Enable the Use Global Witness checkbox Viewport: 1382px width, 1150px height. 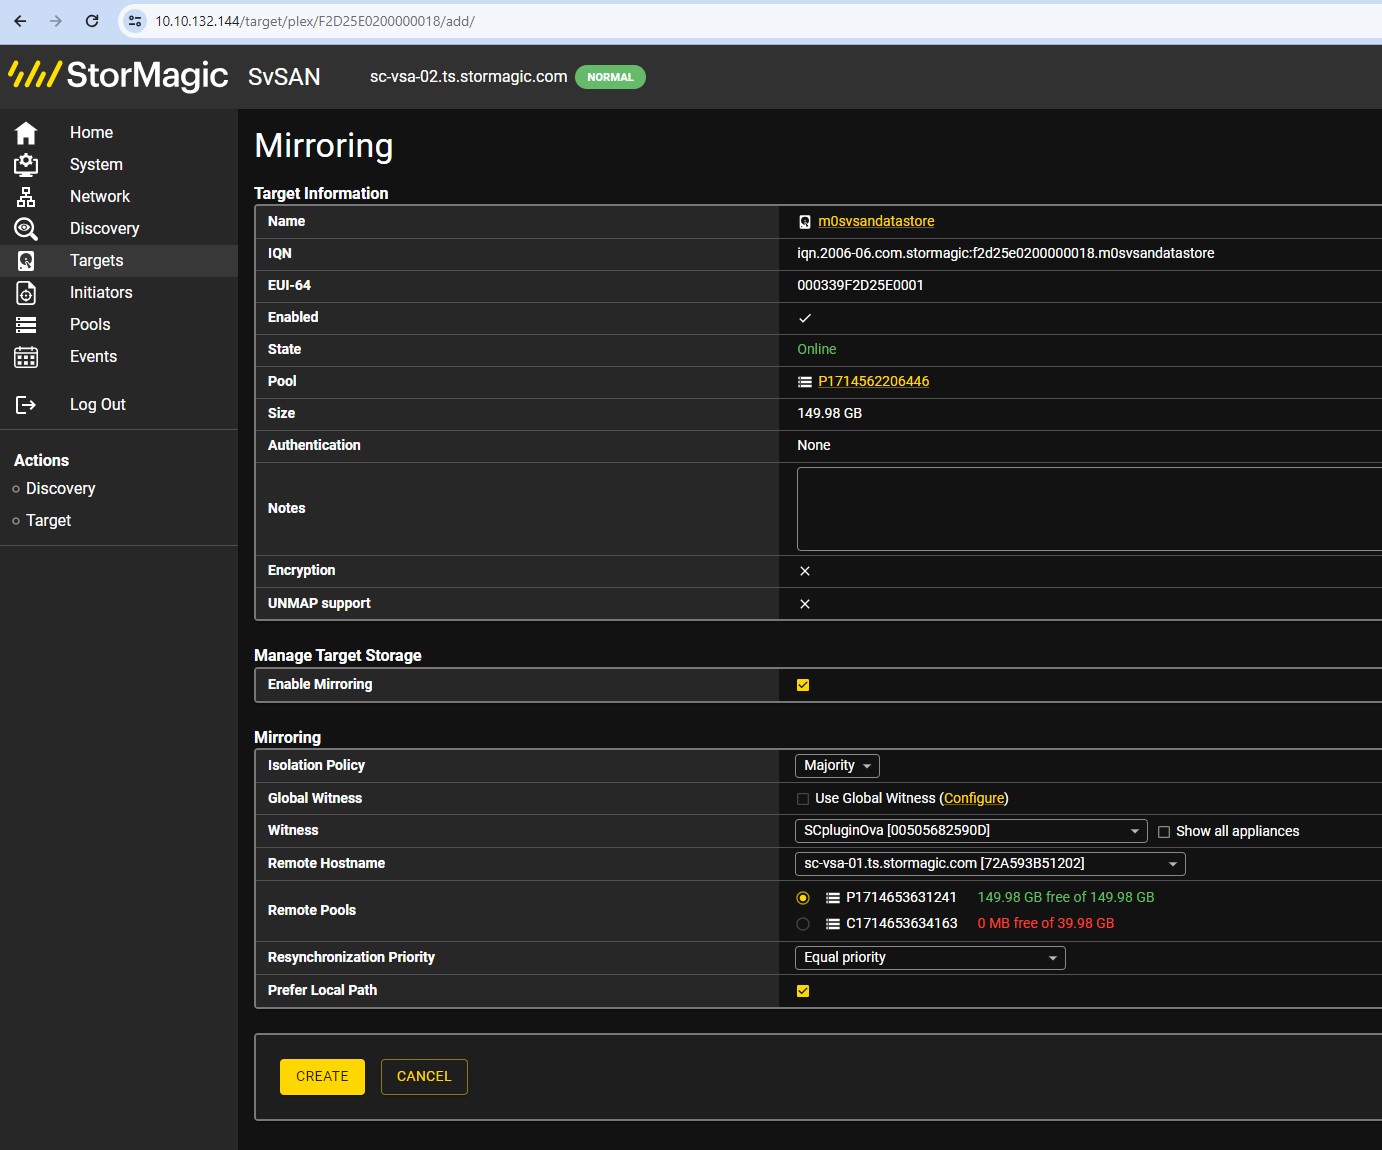803,799
